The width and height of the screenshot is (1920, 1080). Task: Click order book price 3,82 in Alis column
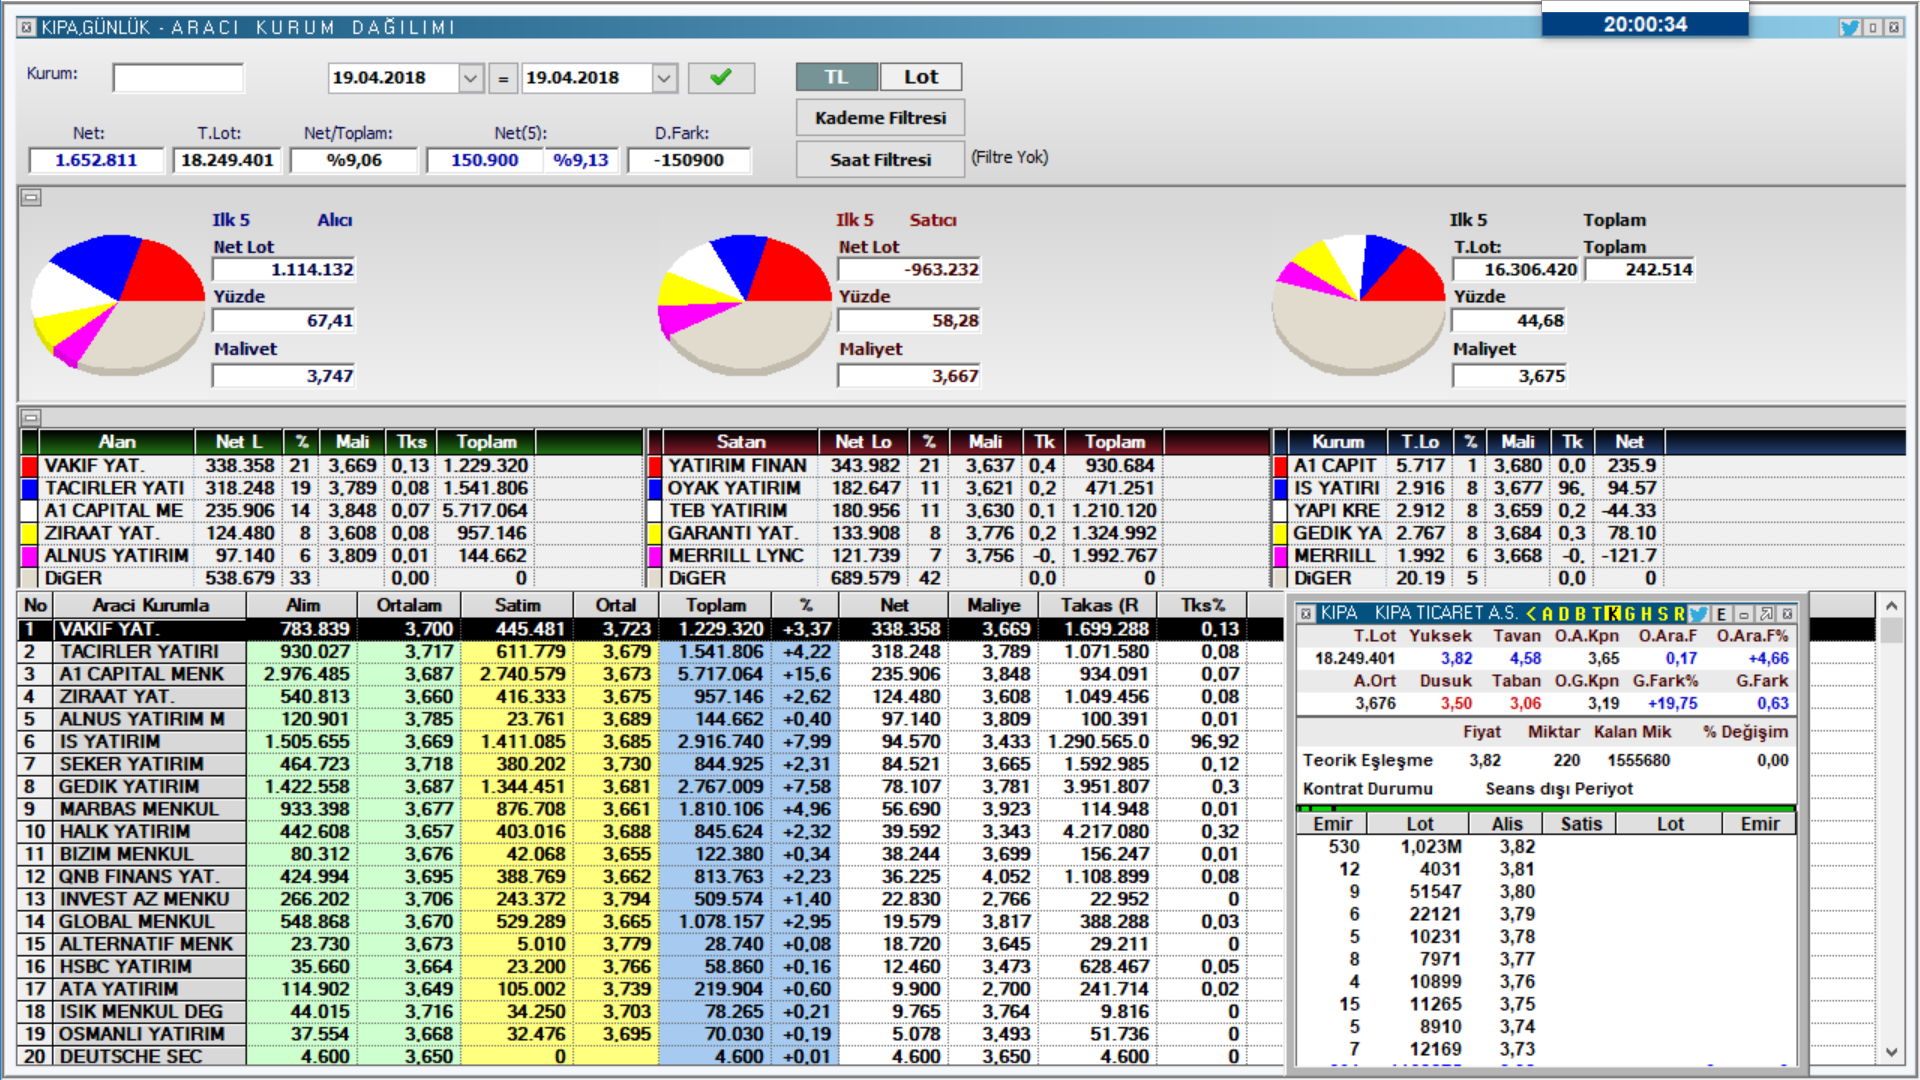point(1517,847)
